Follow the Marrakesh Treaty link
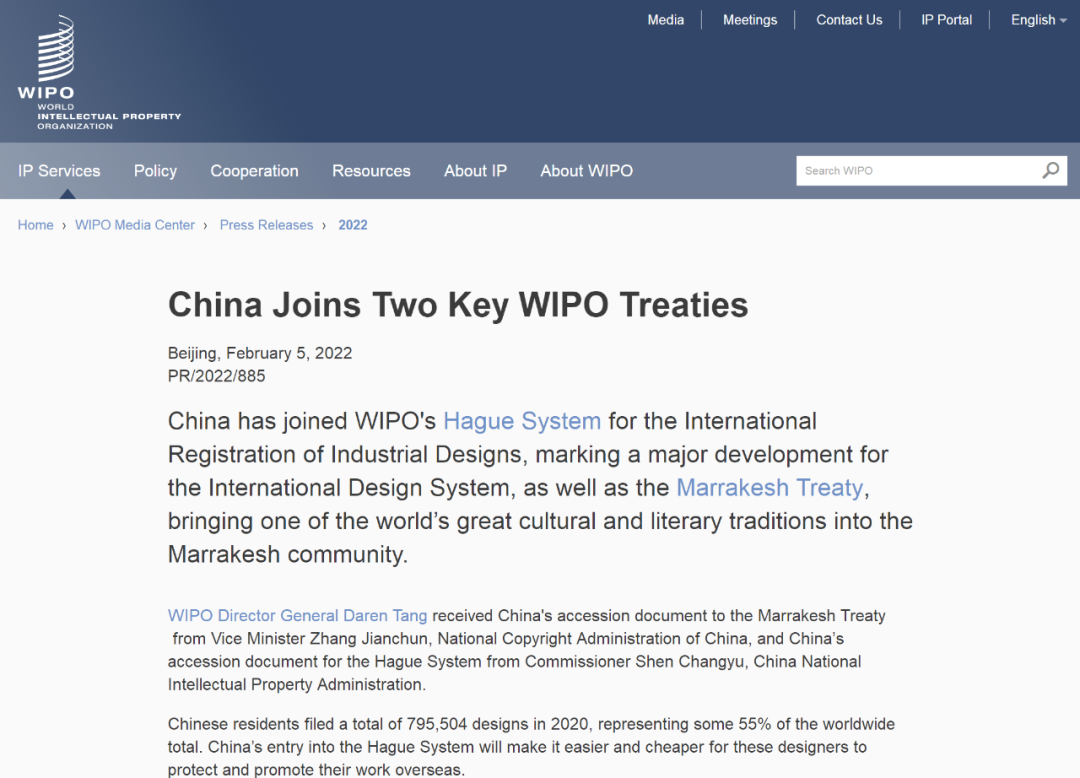 tap(769, 487)
